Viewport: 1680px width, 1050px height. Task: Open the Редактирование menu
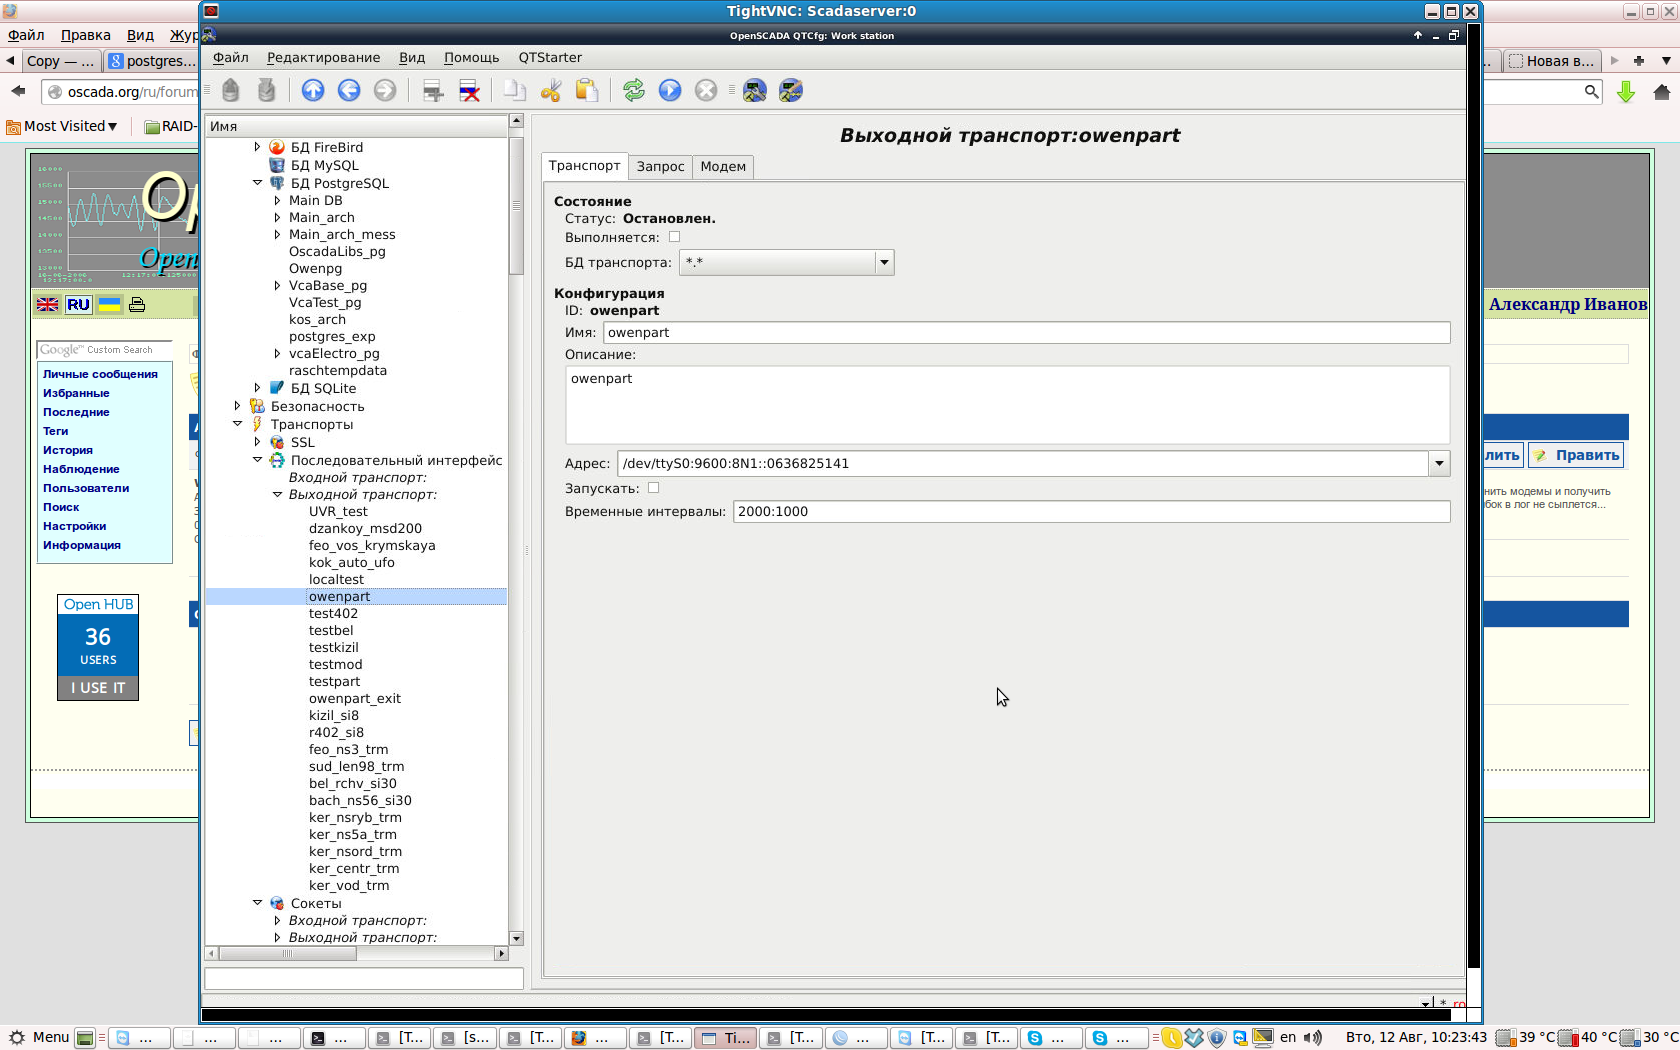coord(323,58)
